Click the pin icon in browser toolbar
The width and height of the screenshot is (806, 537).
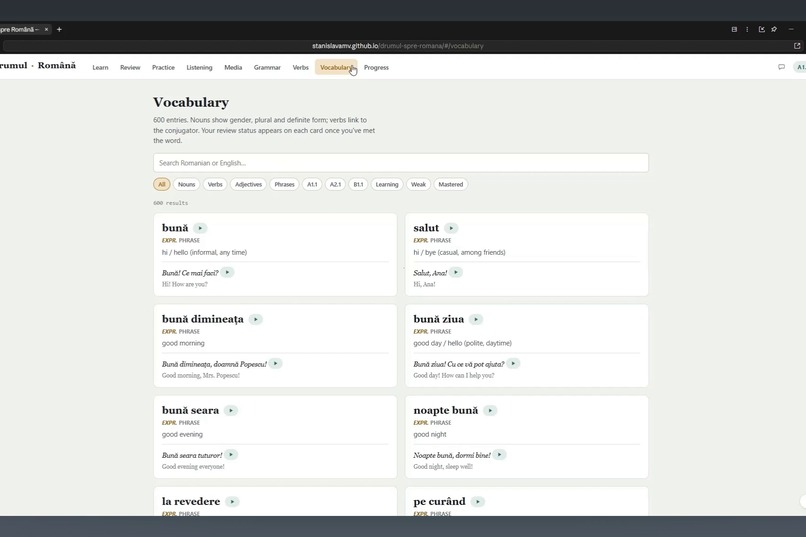[774, 29]
